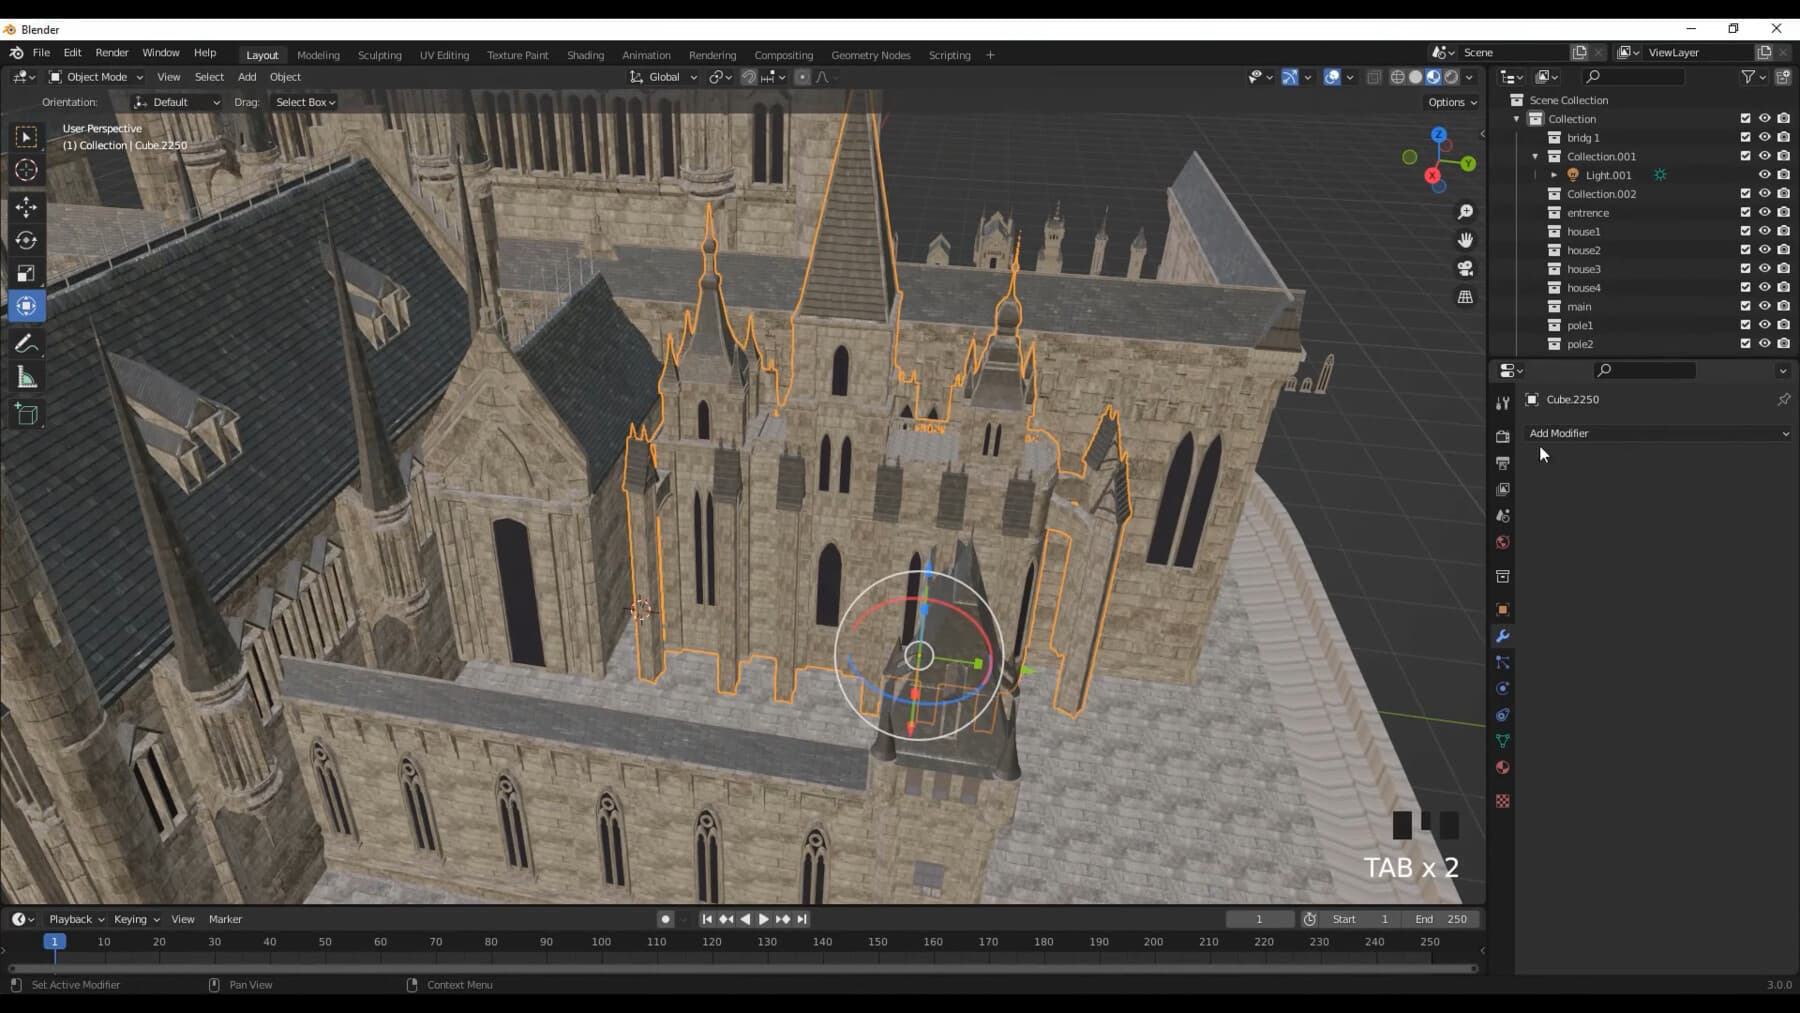Open the Output properties tab
Screen dimensions: 1800x1013
[1502, 463]
